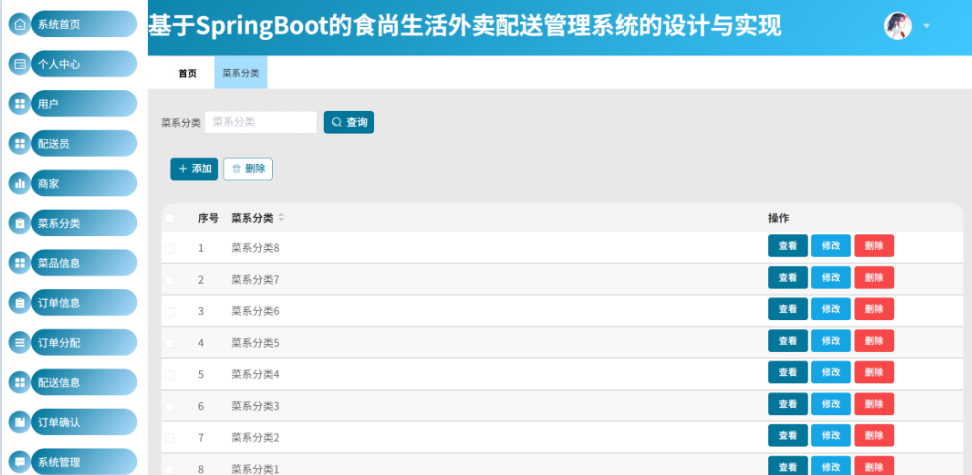
Task: Click 删除 for row 菜系分类6
Action: point(874,309)
